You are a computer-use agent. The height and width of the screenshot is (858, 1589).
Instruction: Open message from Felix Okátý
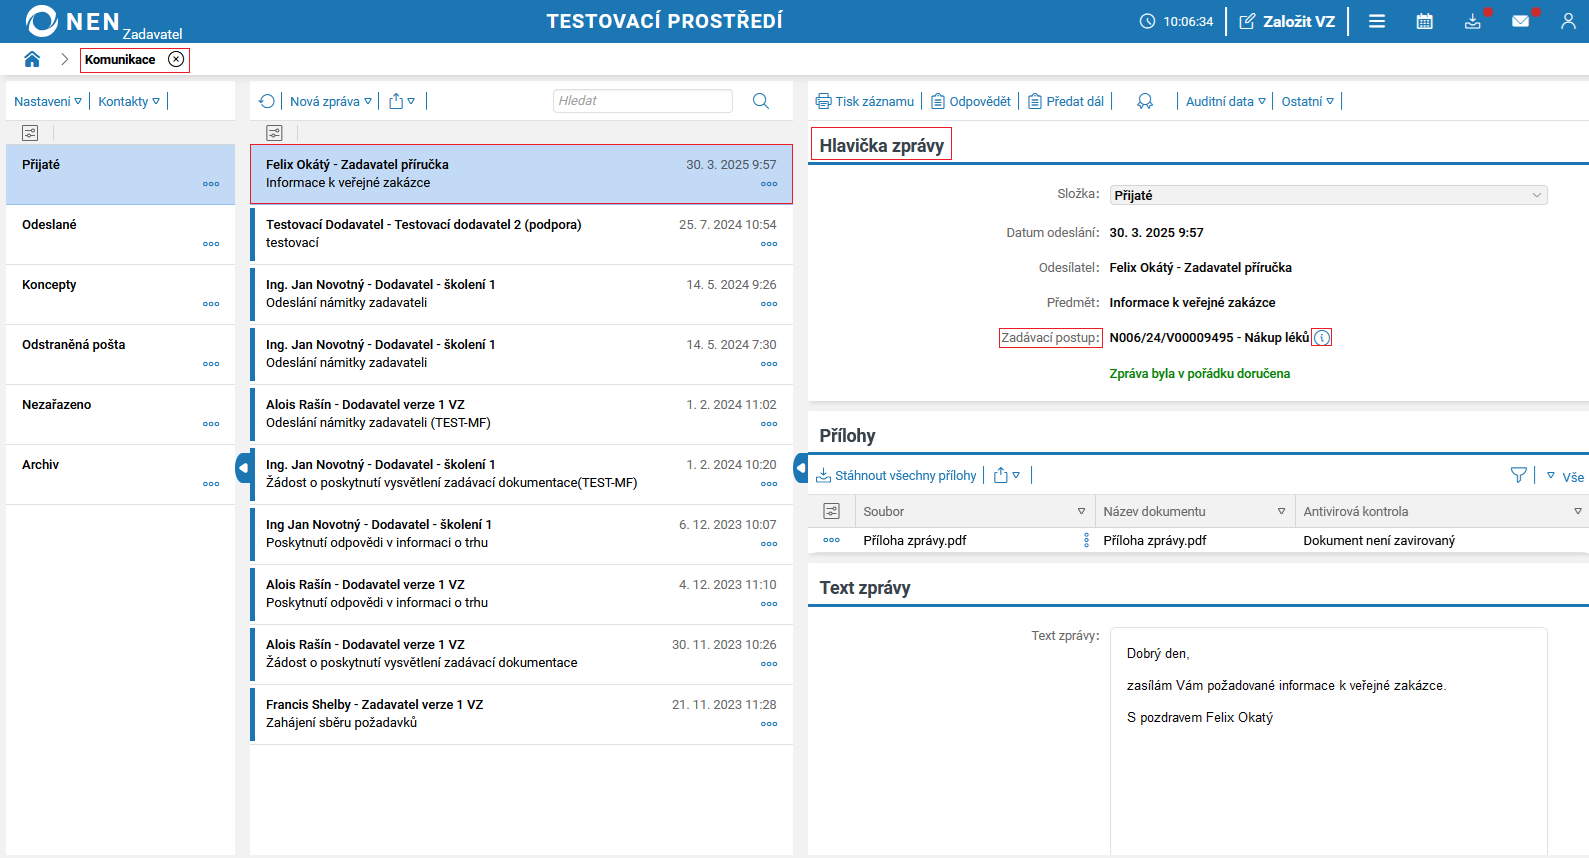point(521,174)
